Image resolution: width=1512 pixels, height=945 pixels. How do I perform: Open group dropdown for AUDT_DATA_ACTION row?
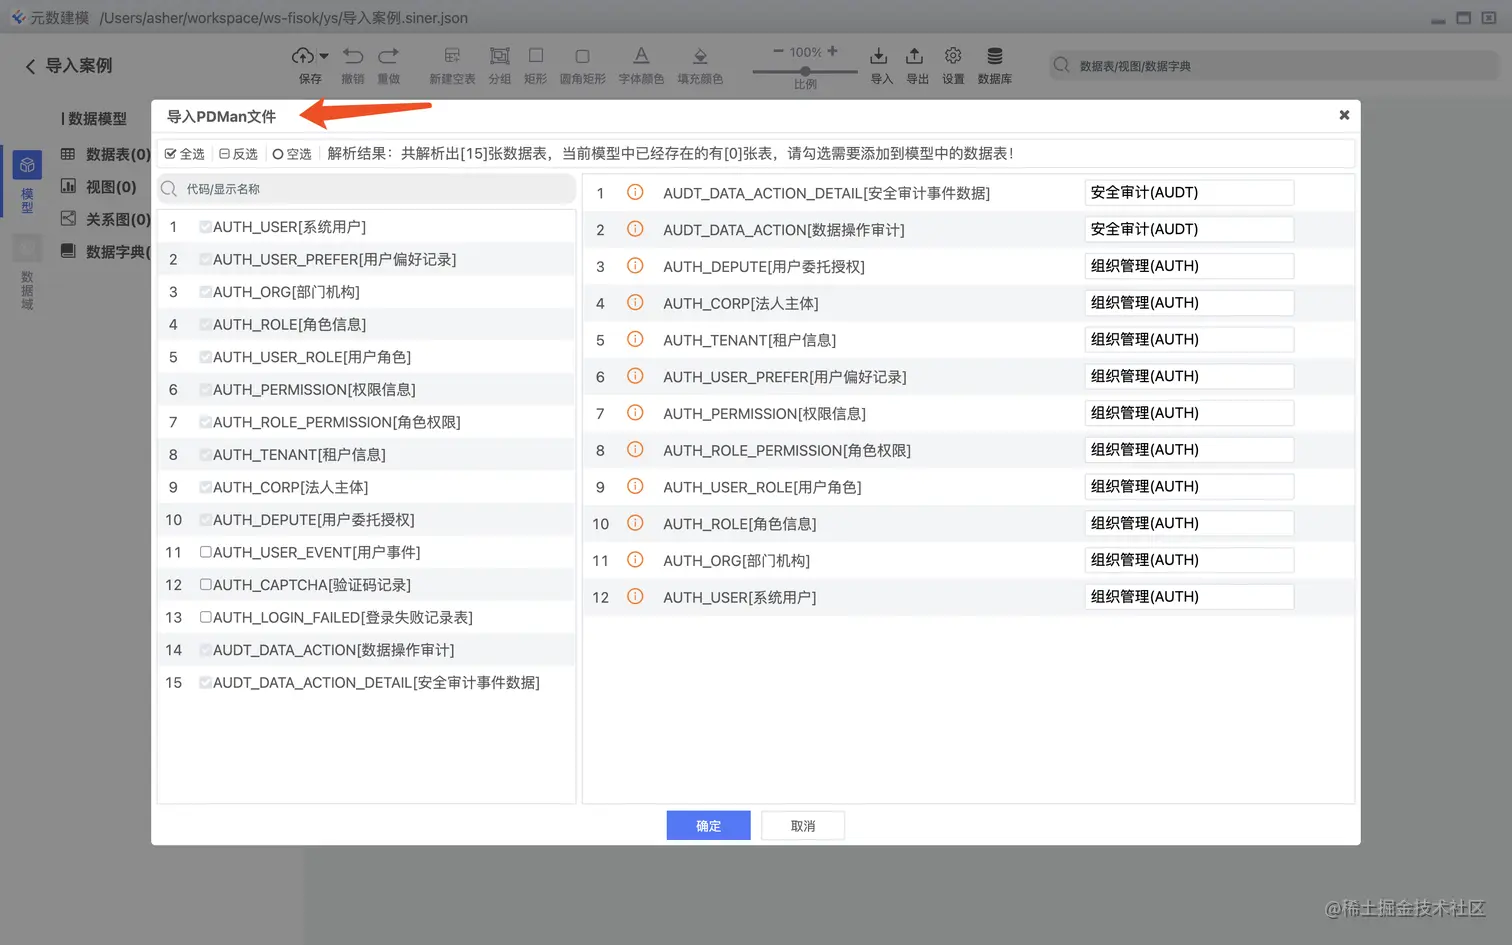(x=1189, y=229)
